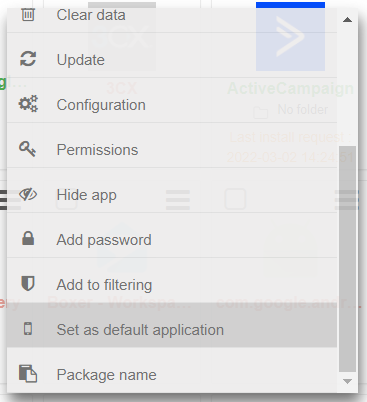Click the crossed-eye Hide app icon
367x402 pixels.
click(28, 194)
